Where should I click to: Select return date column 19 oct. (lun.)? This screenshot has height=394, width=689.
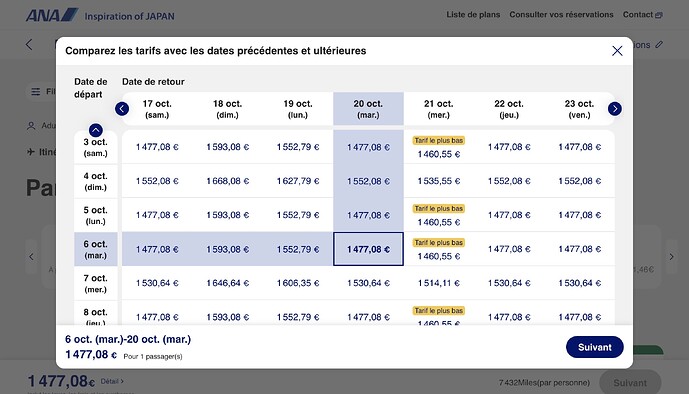(x=297, y=109)
